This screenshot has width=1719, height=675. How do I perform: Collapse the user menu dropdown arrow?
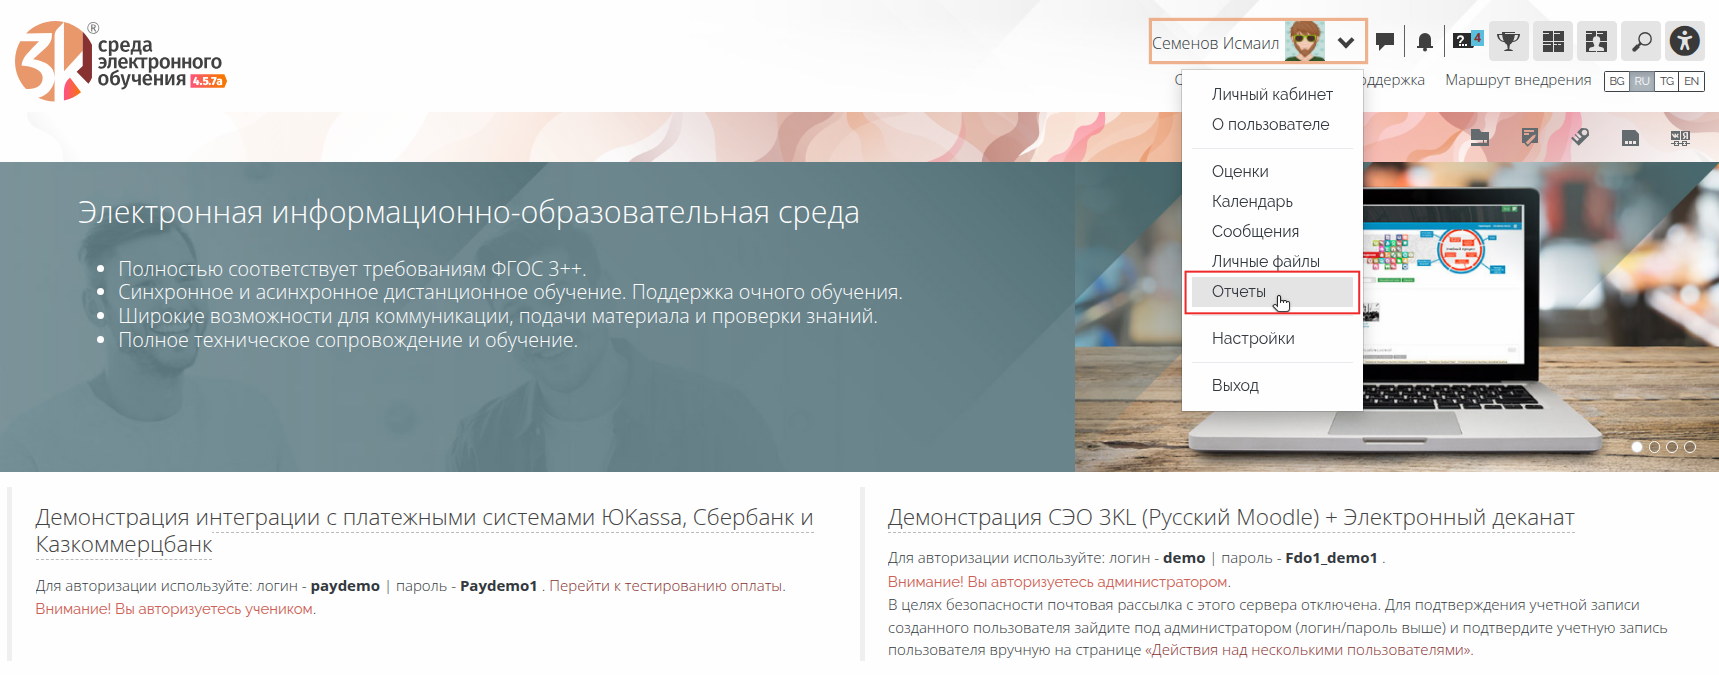(x=1346, y=43)
